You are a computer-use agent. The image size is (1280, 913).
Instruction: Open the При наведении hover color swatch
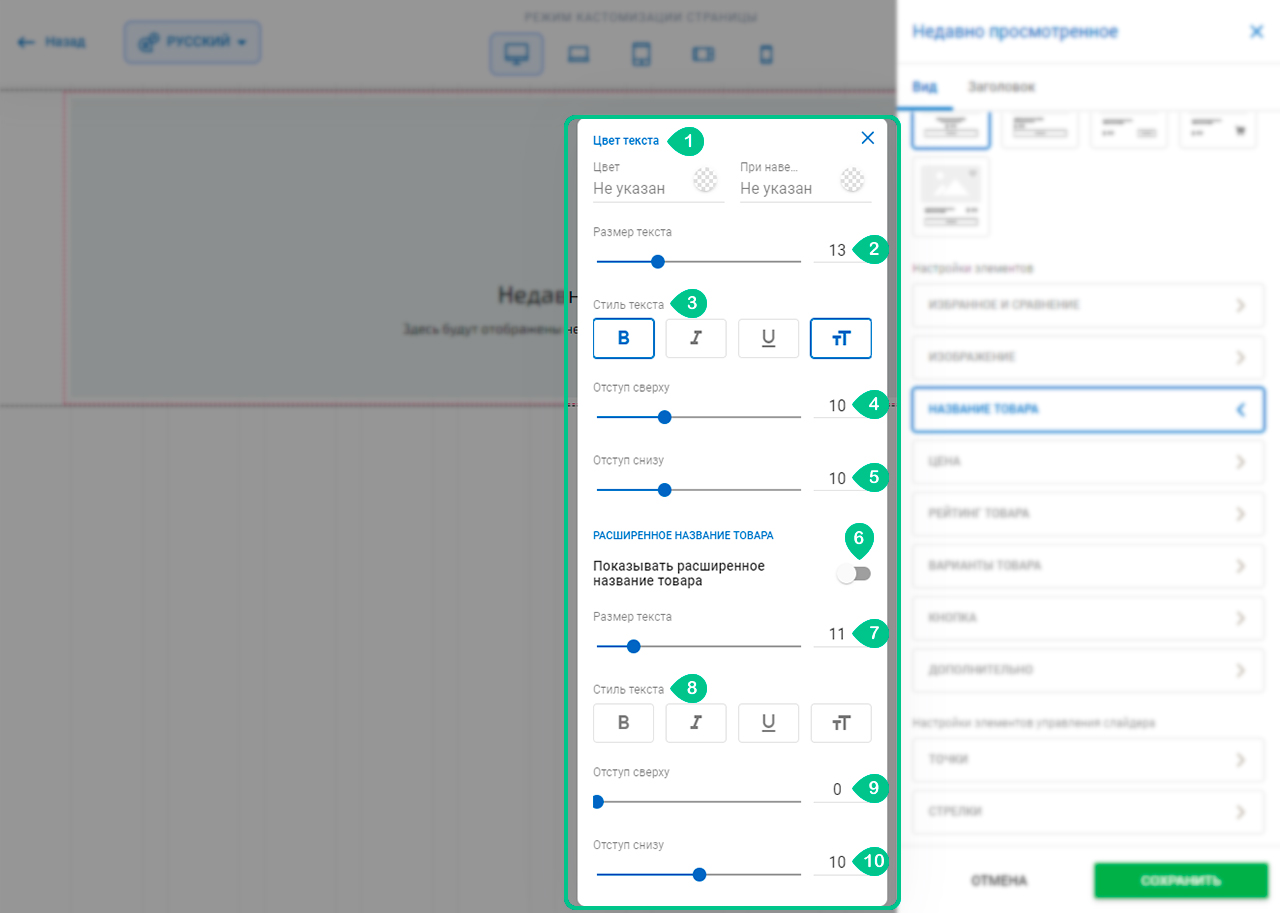click(852, 179)
